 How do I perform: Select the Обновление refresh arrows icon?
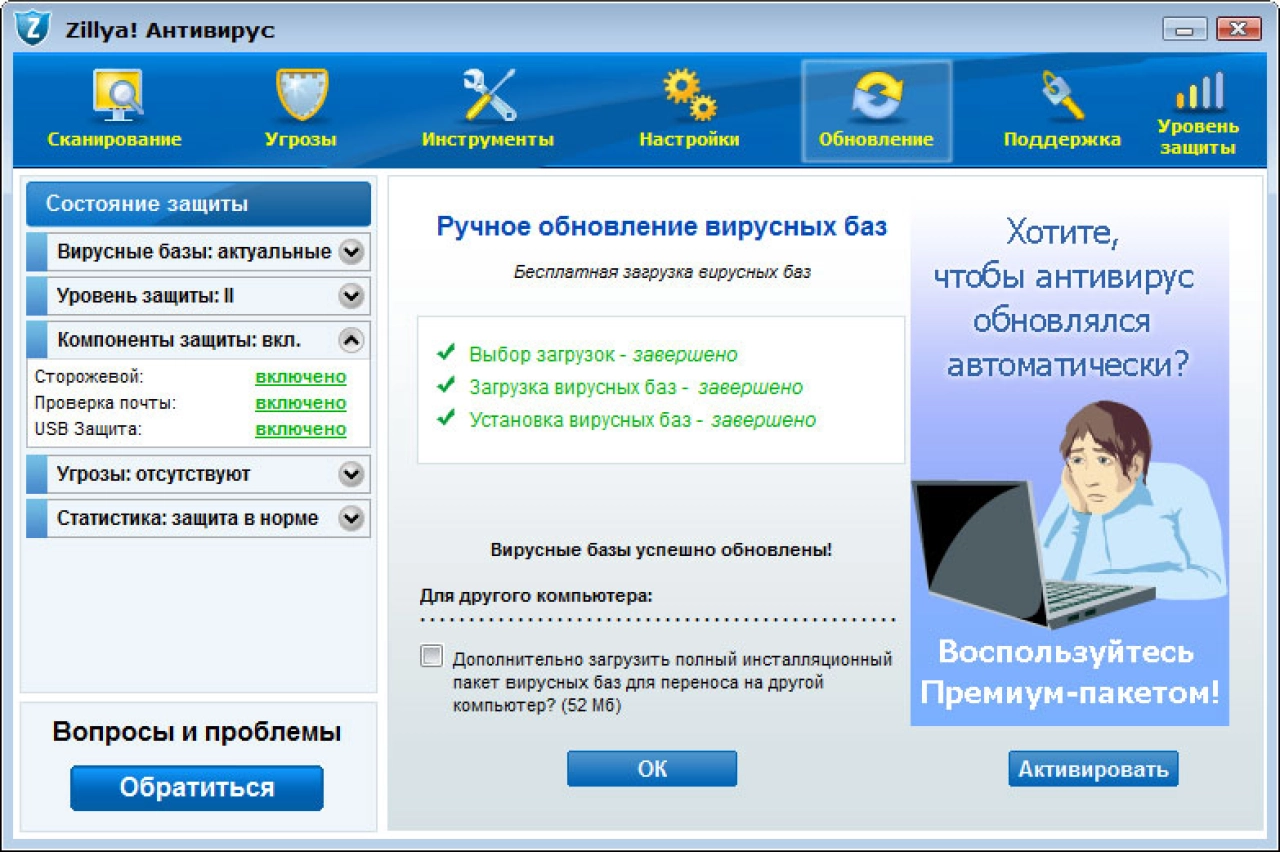coord(877,97)
